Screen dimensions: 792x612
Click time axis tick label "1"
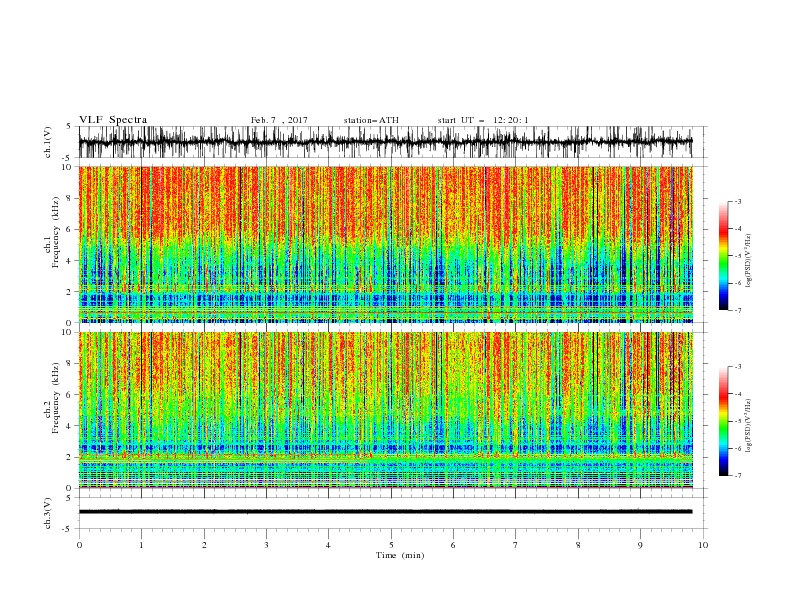(x=141, y=545)
